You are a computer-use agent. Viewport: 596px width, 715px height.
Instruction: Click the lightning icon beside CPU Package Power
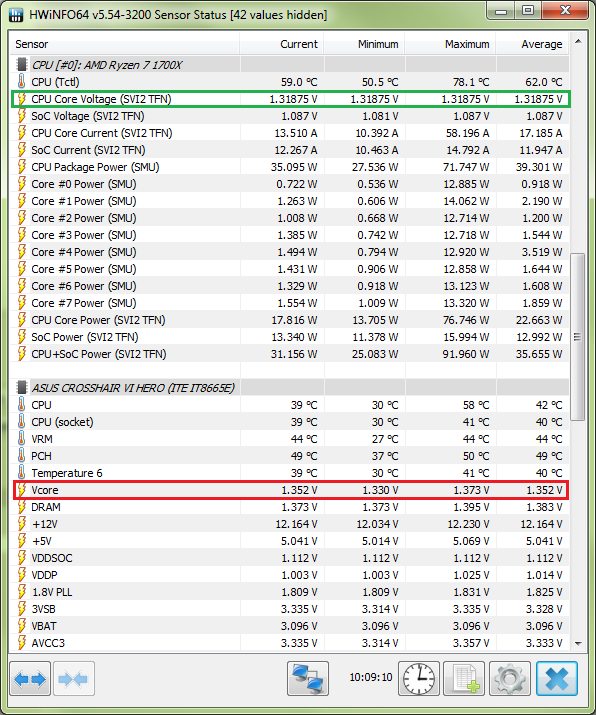coord(21,167)
